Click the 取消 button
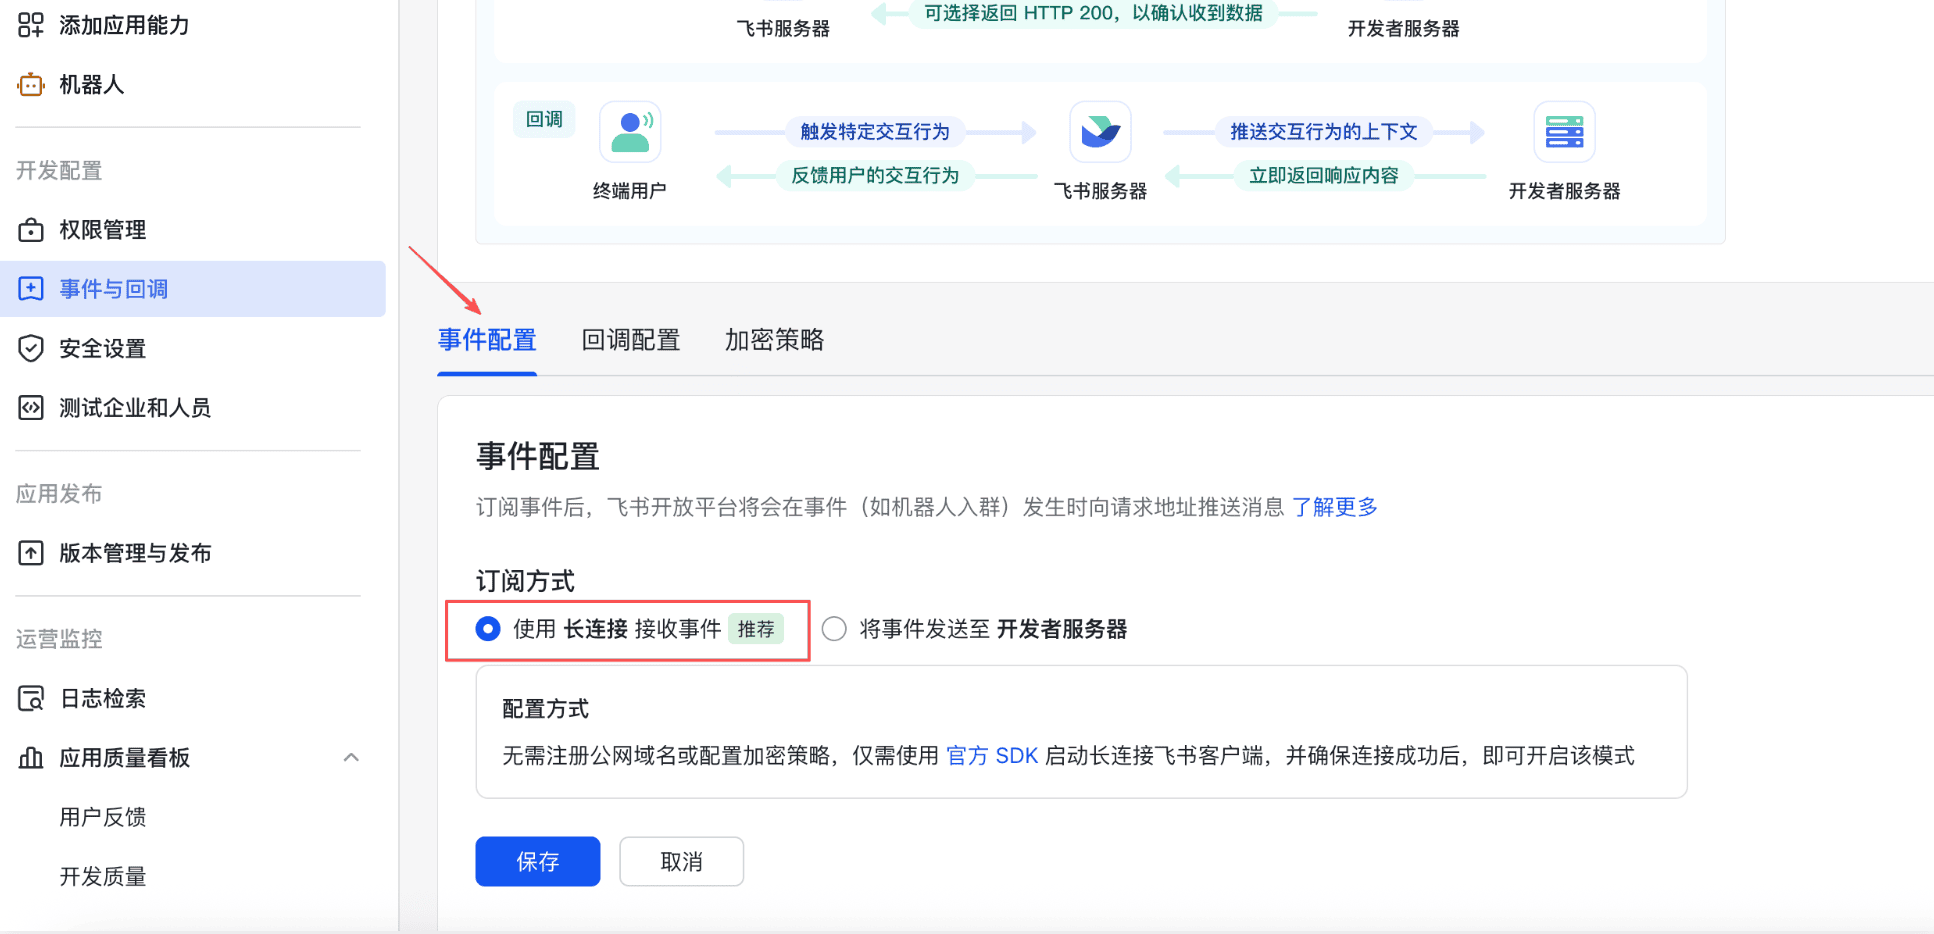Screen dimensions: 1934x934 click(681, 862)
